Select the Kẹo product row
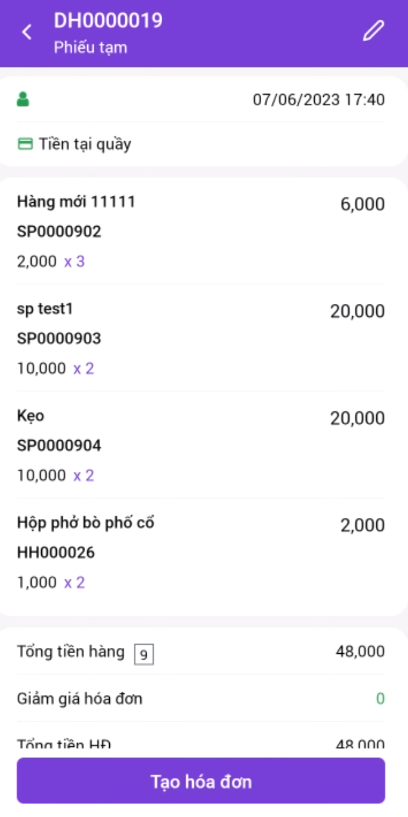 point(201,445)
